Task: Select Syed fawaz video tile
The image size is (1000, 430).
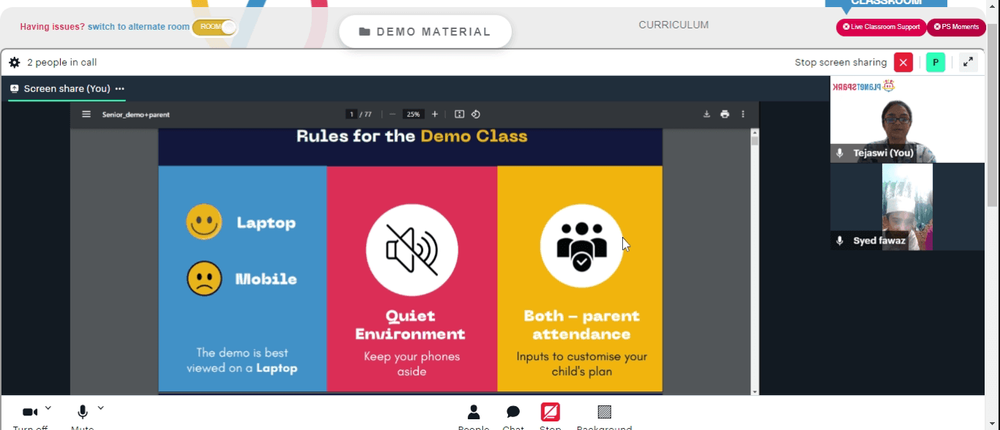Action: [x=908, y=207]
